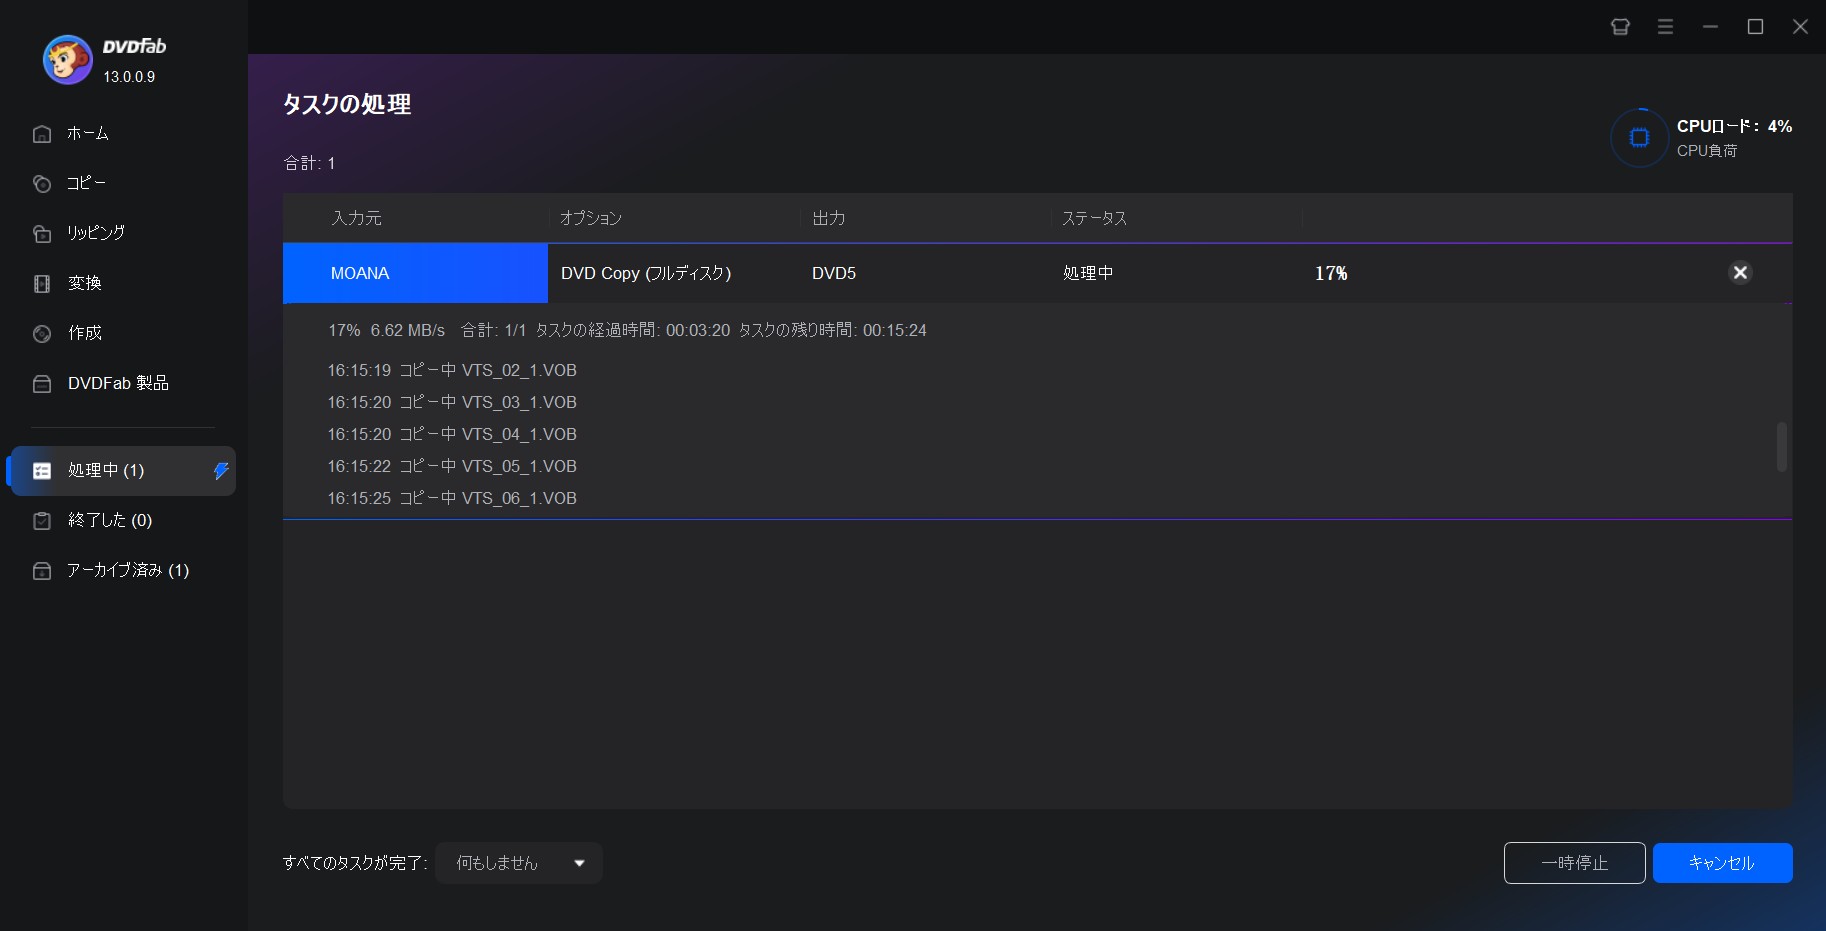Click the DVDFab monkey logo
The width and height of the screenshot is (1826, 931).
pos(67,60)
